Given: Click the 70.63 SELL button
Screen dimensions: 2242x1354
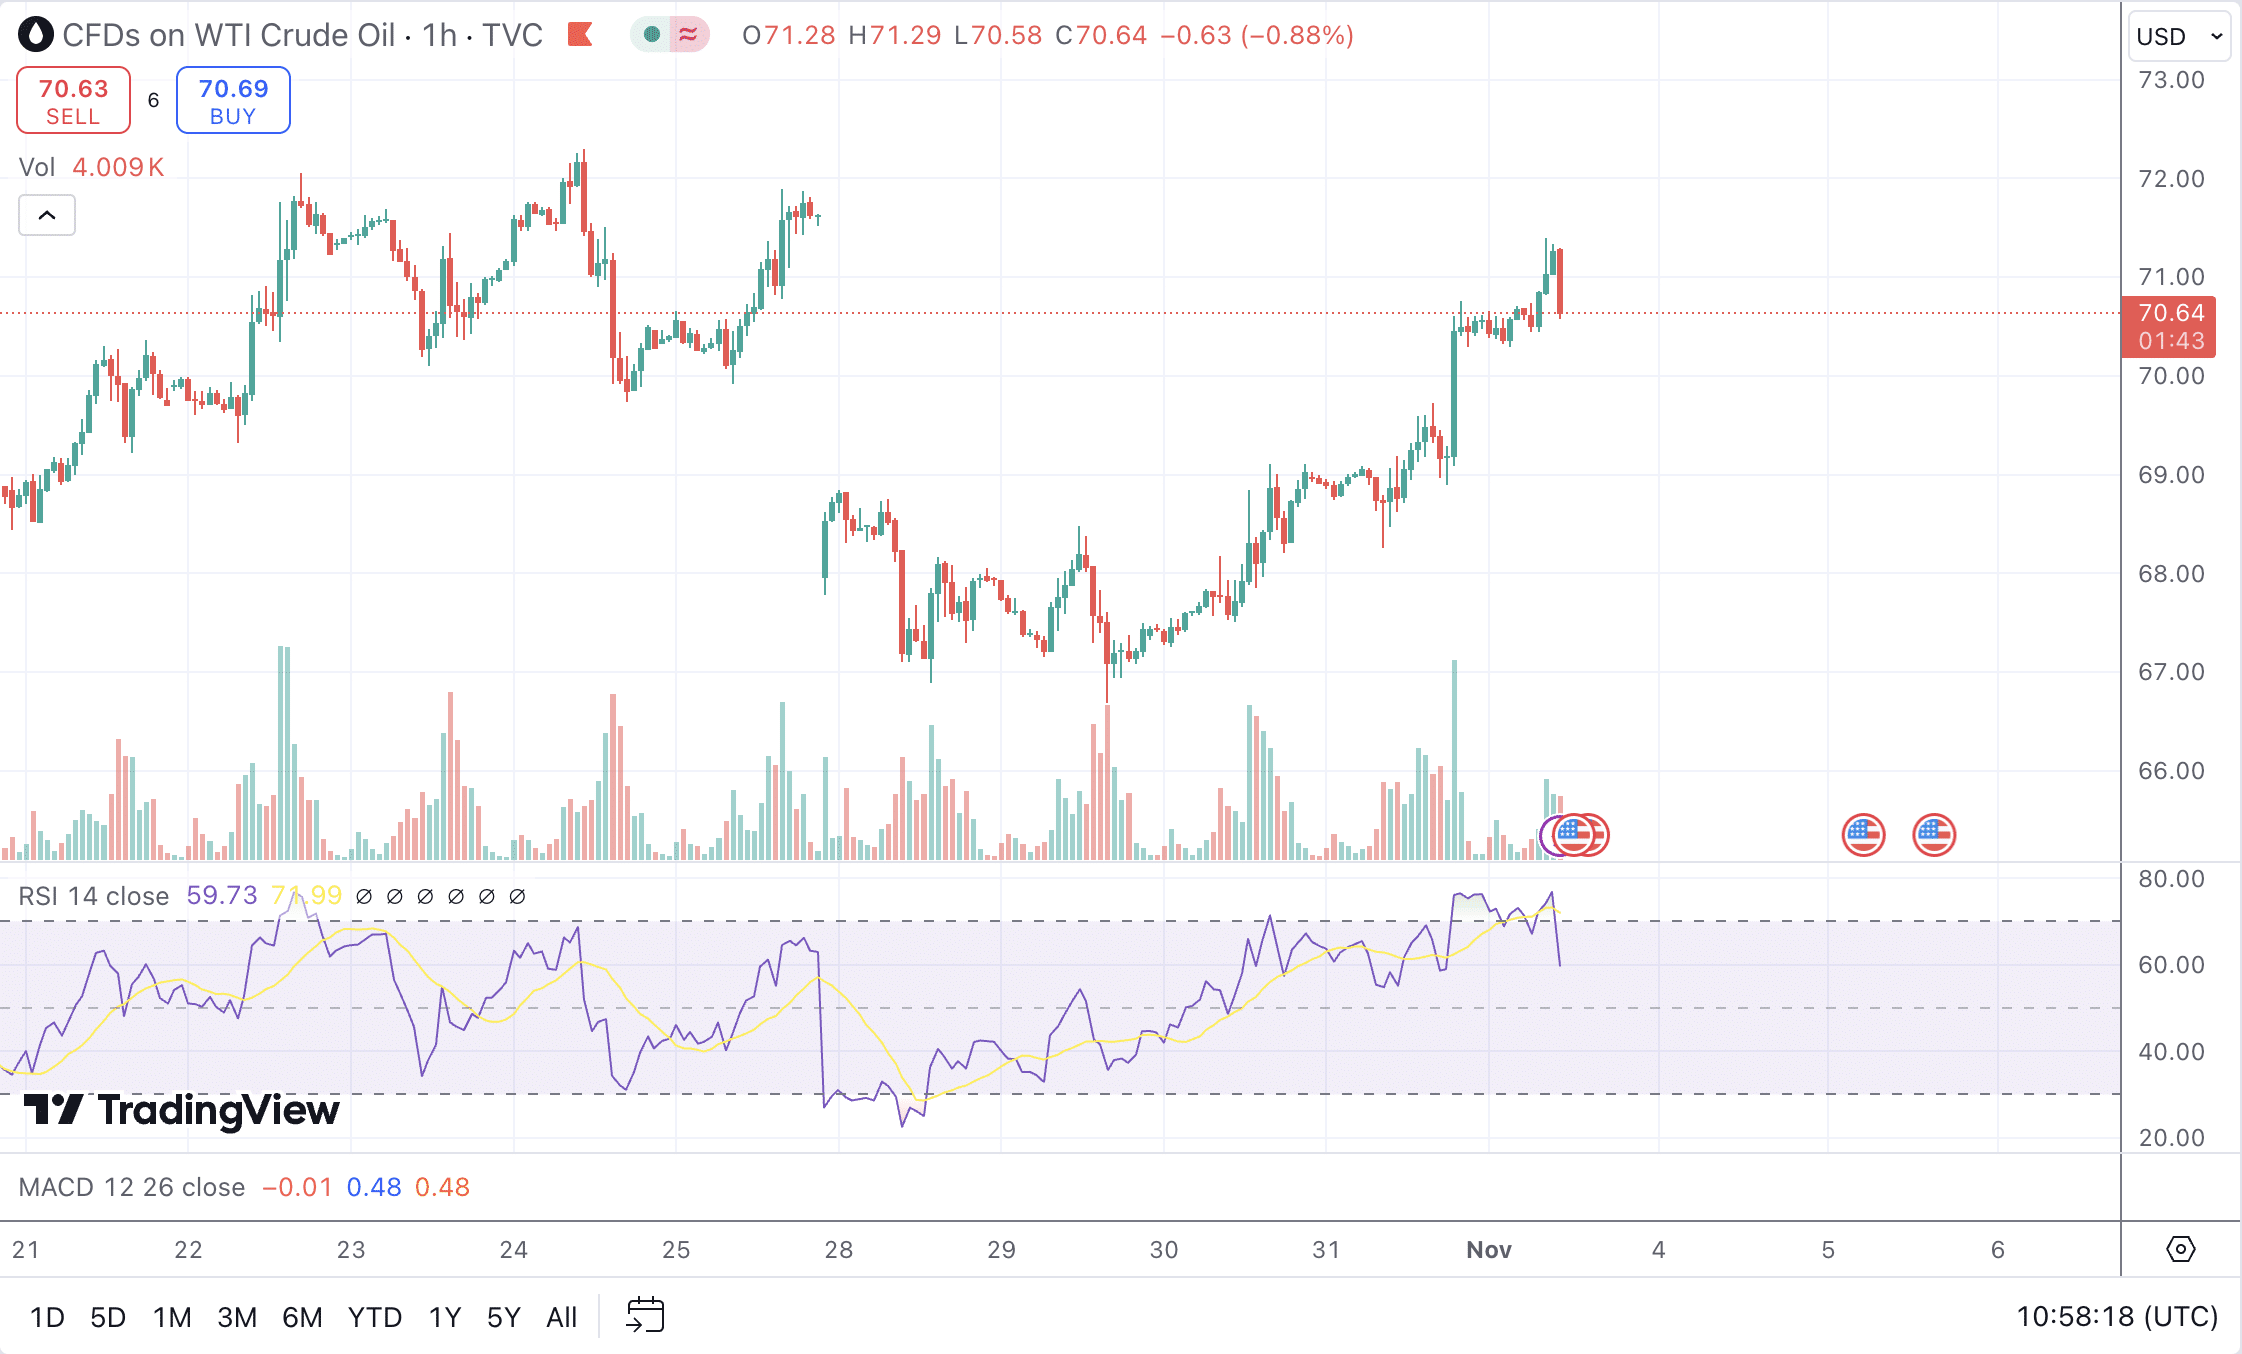Looking at the screenshot, I should [x=73, y=100].
